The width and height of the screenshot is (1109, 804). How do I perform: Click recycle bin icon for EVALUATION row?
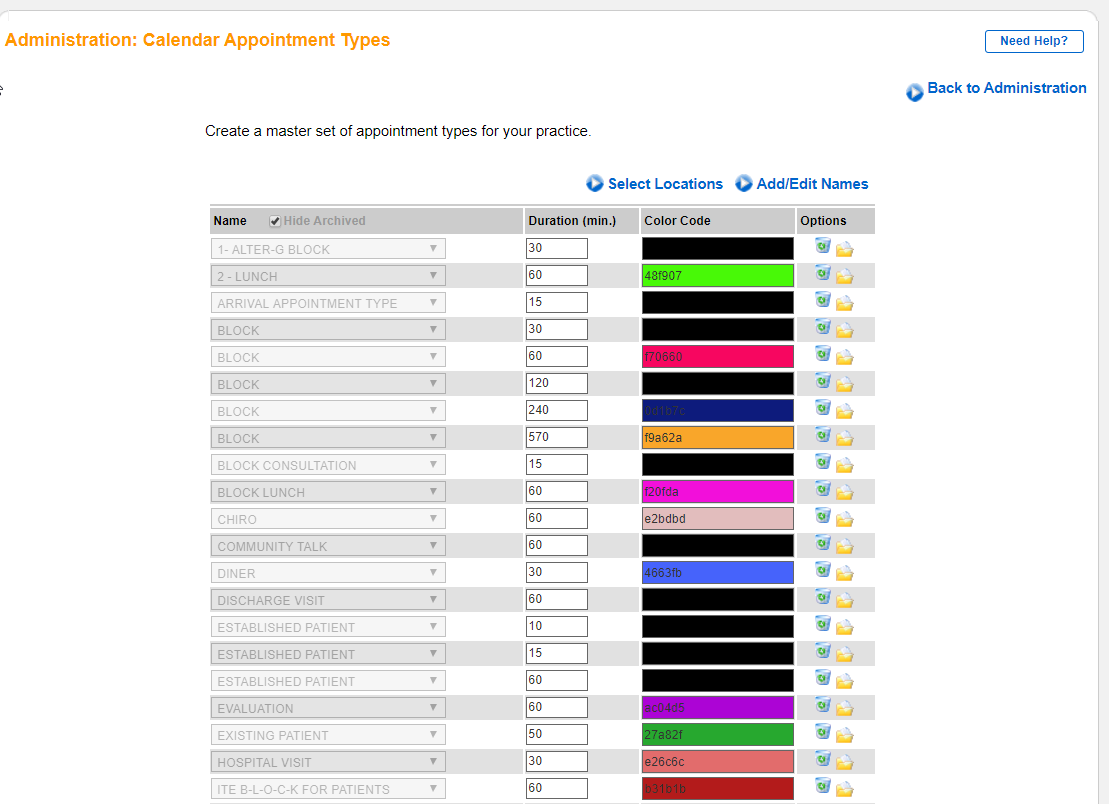point(822,706)
